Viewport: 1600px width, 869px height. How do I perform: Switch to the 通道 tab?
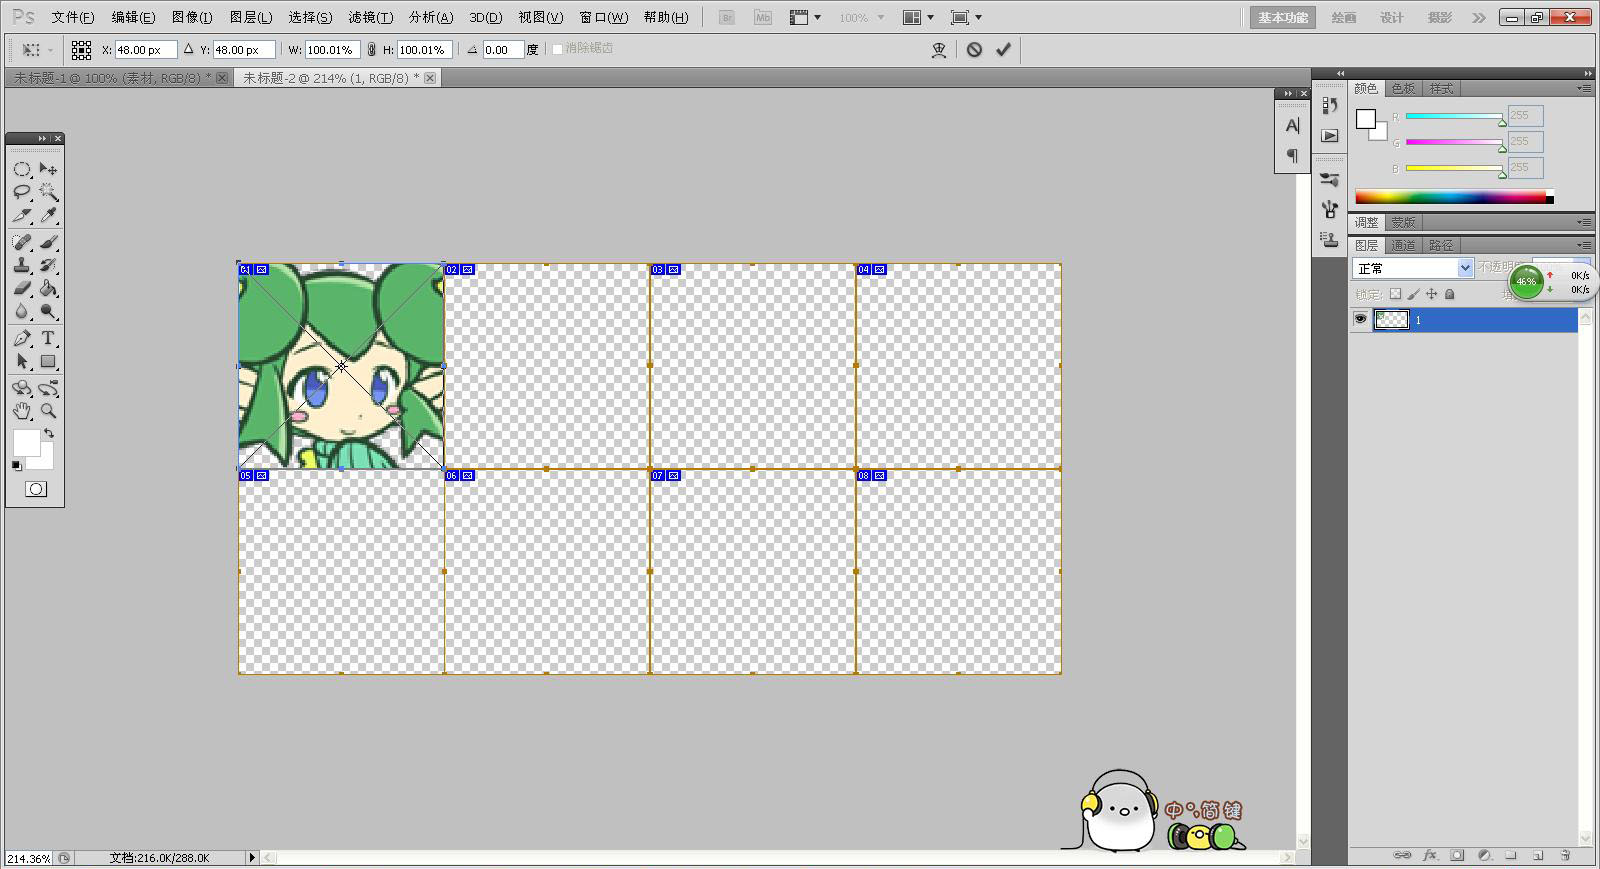[x=1403, y=245]
